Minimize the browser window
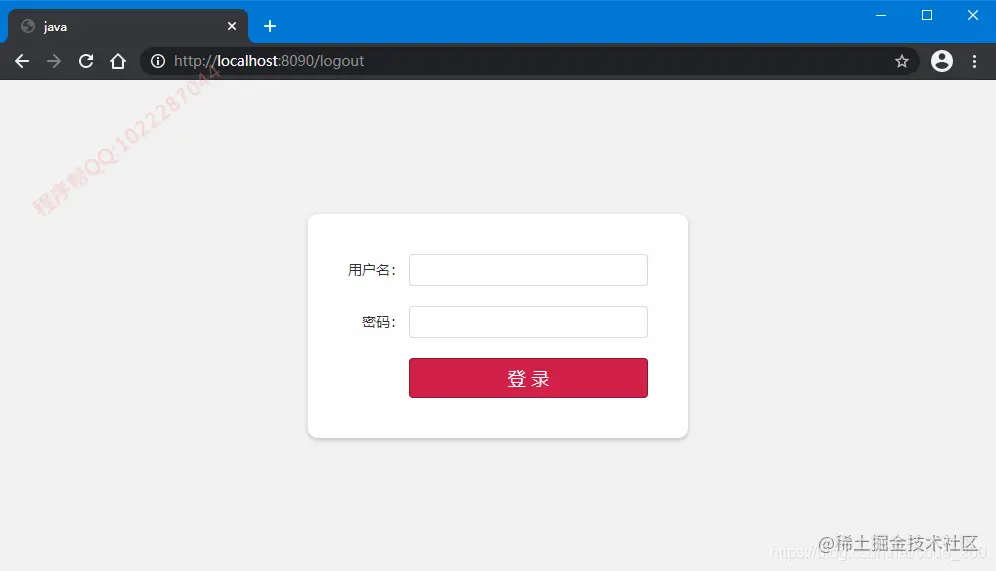 coord(880,15)
